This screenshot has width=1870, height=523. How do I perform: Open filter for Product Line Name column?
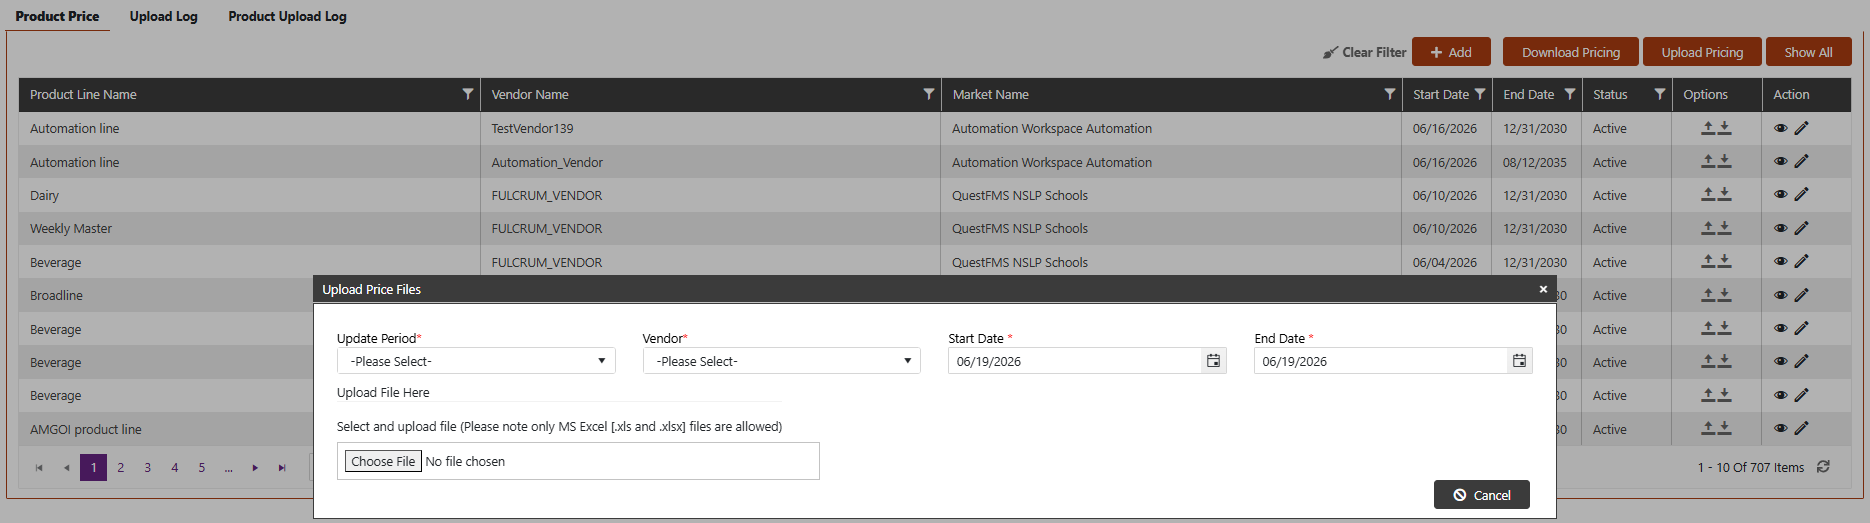pyautogui.click(x=467, y=94)
